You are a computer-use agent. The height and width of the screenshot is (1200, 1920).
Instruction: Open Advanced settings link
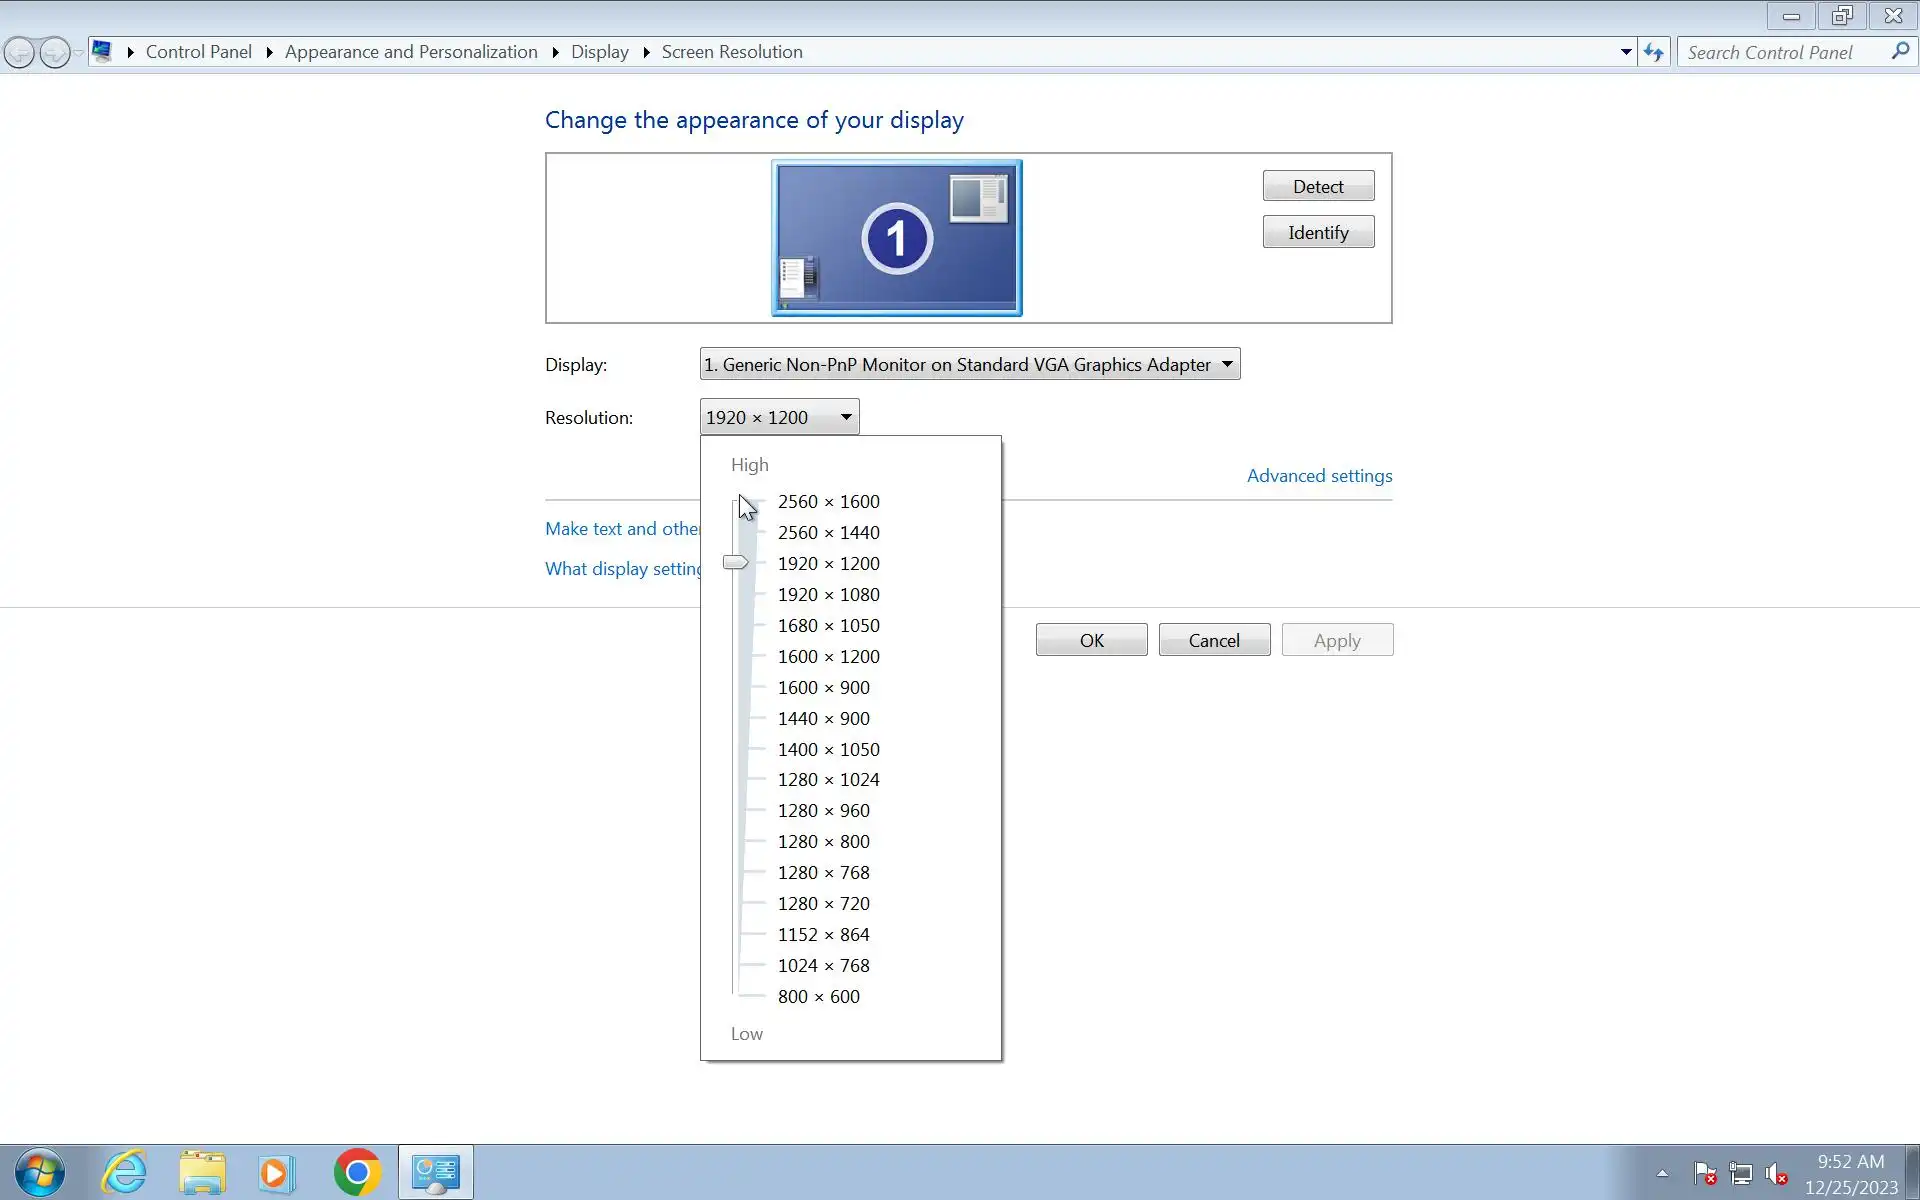tap(1319, 476)
